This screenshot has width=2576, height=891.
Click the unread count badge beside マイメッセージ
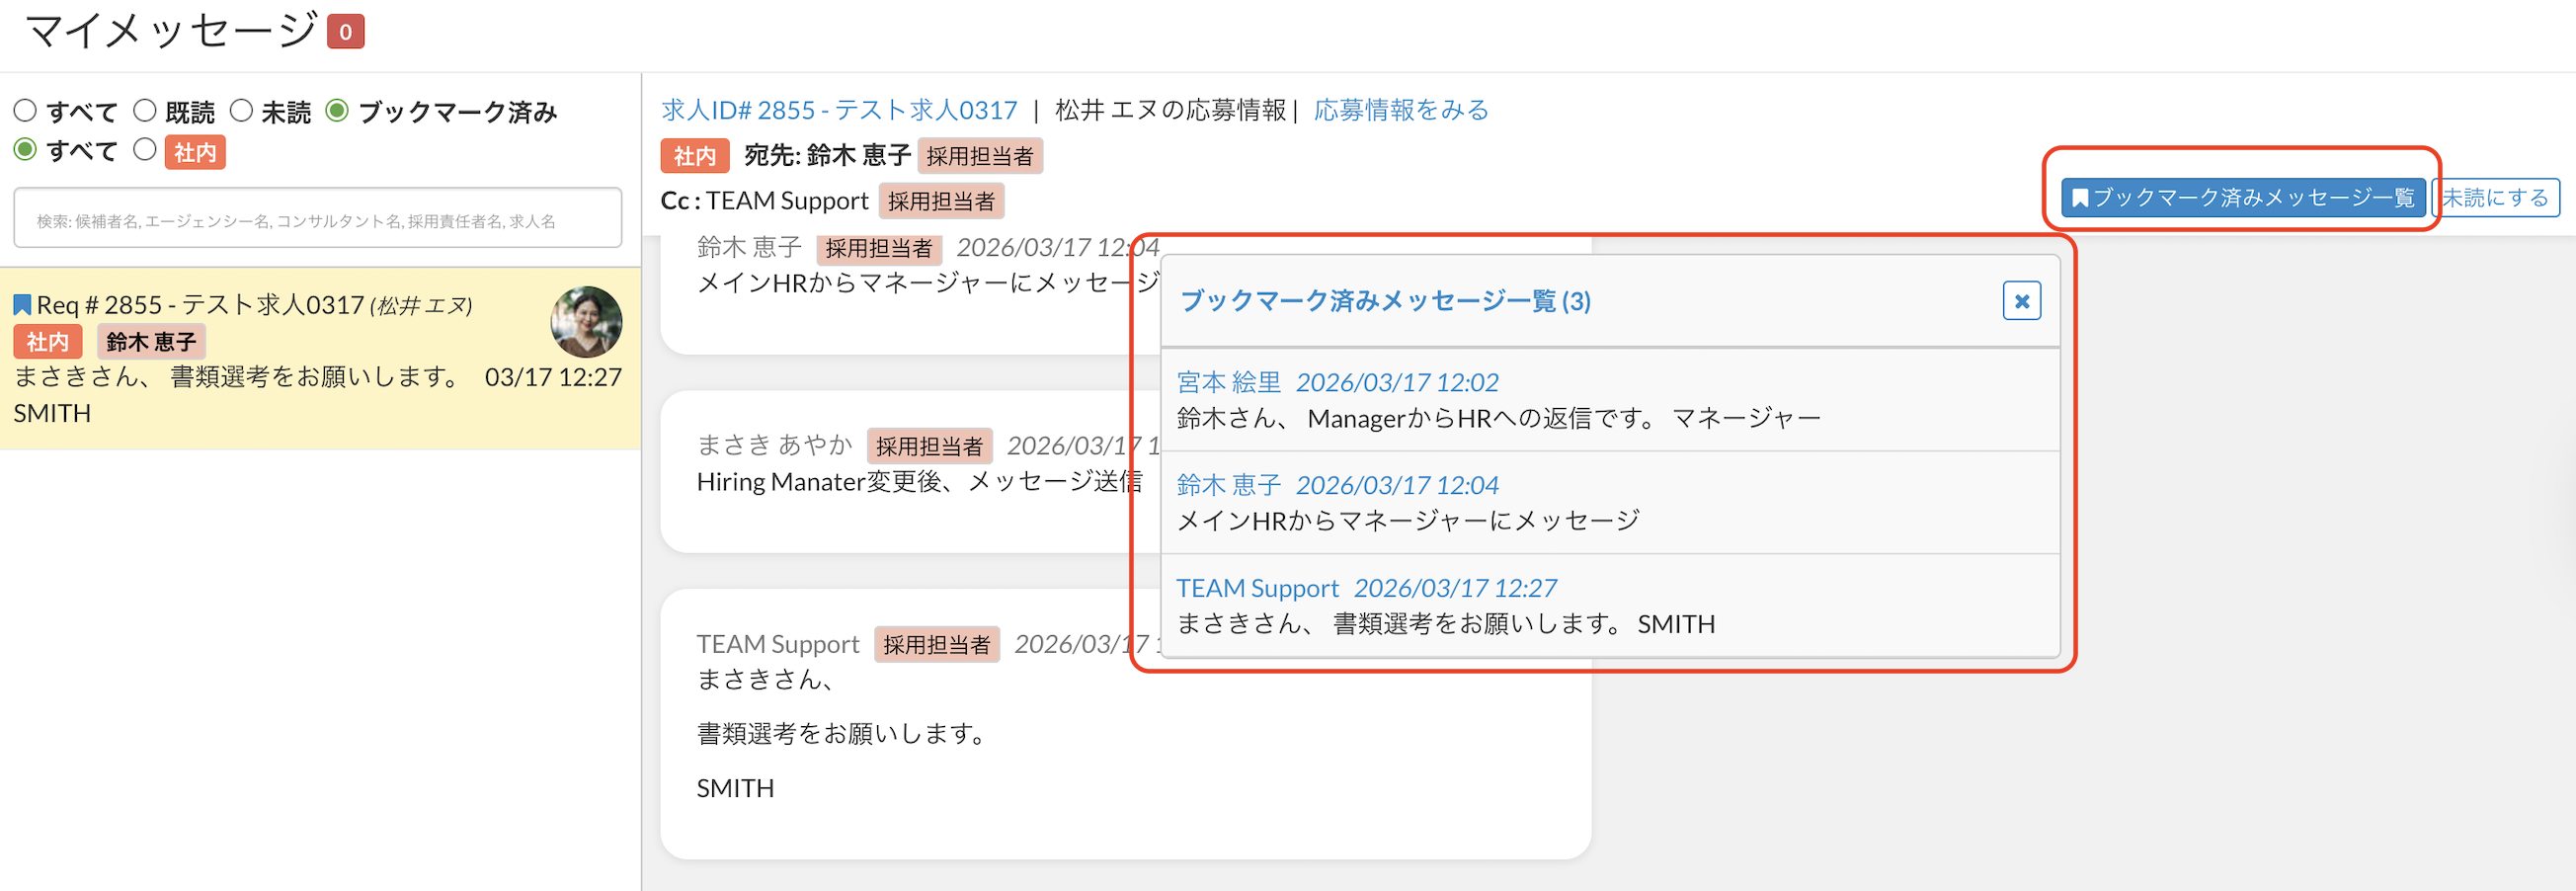(345, 32)
